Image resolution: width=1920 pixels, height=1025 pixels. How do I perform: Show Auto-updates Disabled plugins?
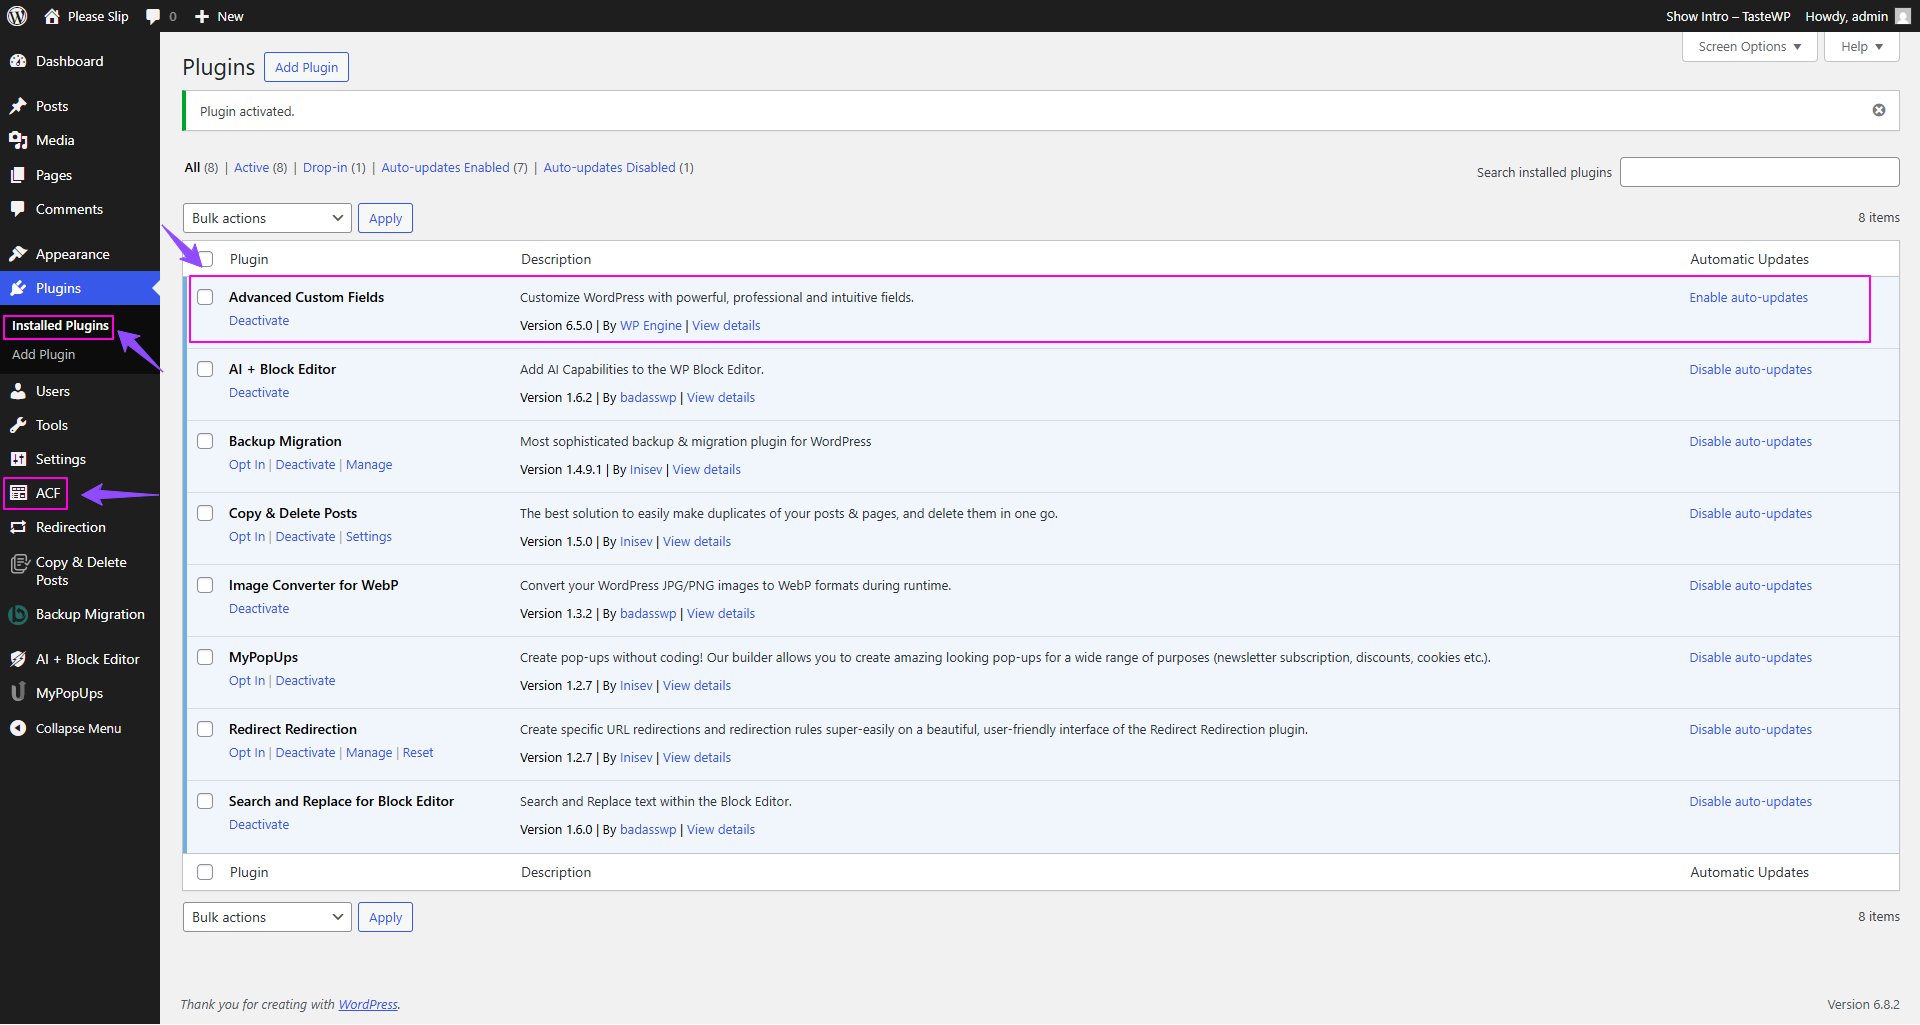[x=618, y=168]
